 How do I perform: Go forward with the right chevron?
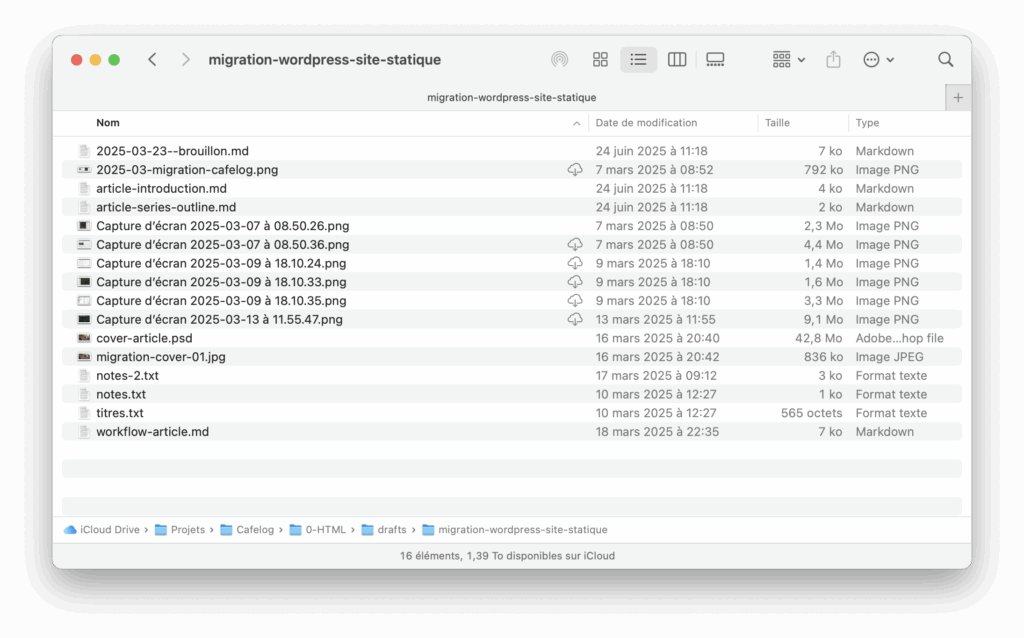(186, 60)
